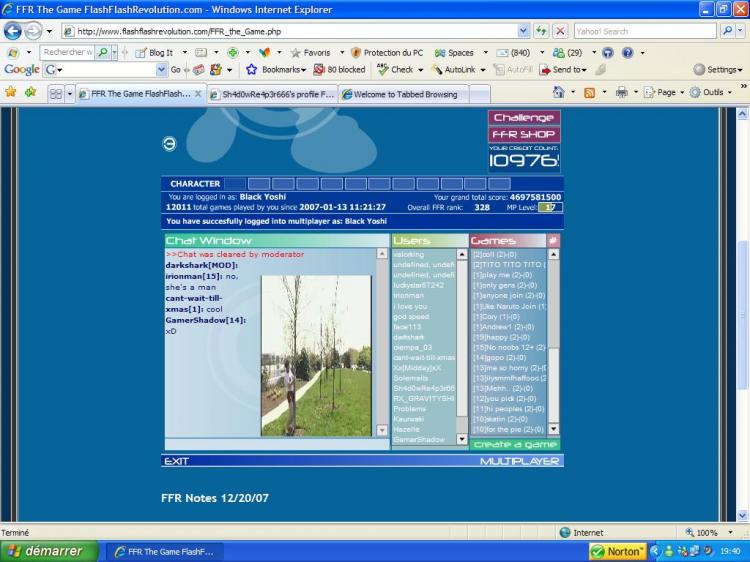
Task: Open the FFR SHOP button
Action: 523,134
